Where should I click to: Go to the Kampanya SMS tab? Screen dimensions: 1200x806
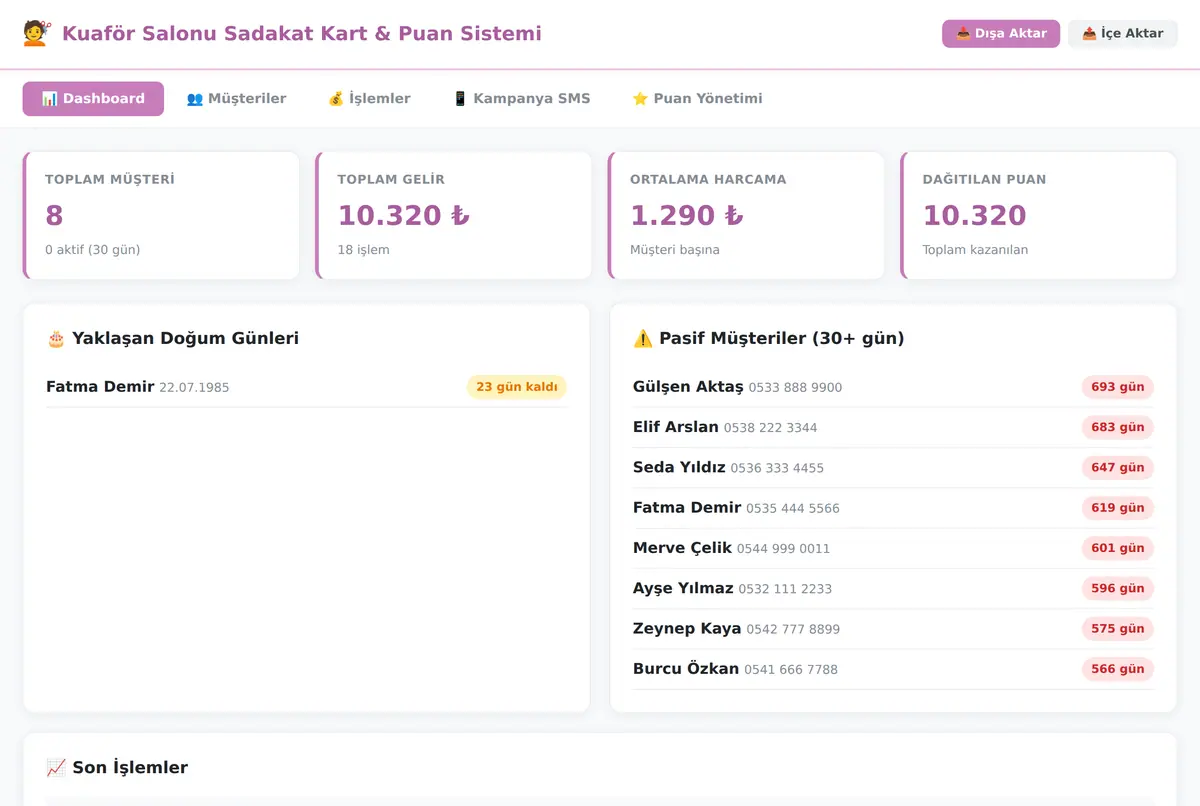click(x=521, y=99)
